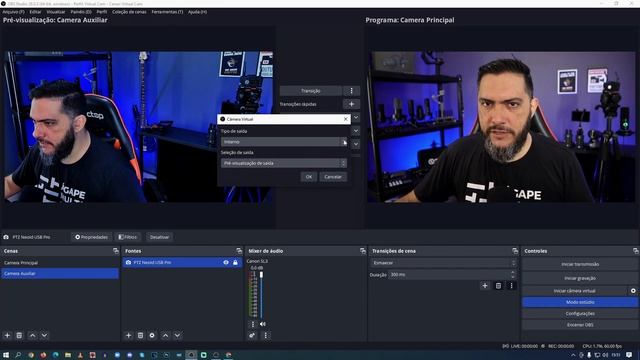Add a quick transition with plus icon
640x360 pixels.
351,104
